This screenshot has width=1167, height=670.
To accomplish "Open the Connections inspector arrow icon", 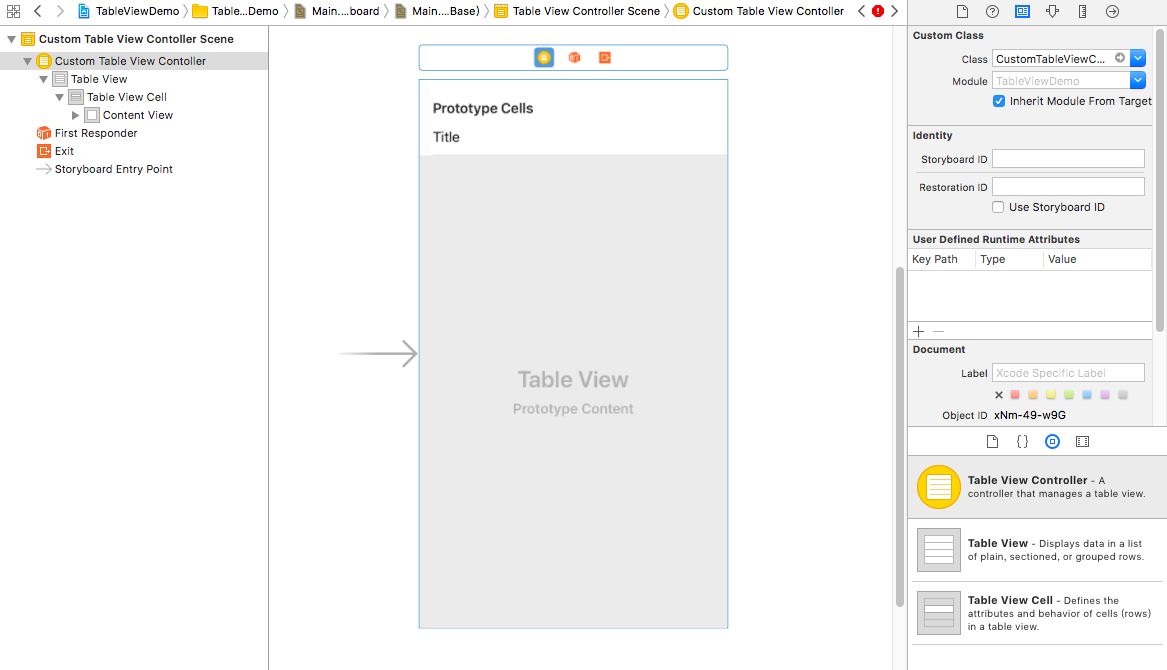I will pyautogui.click(x=1112, y=12).
